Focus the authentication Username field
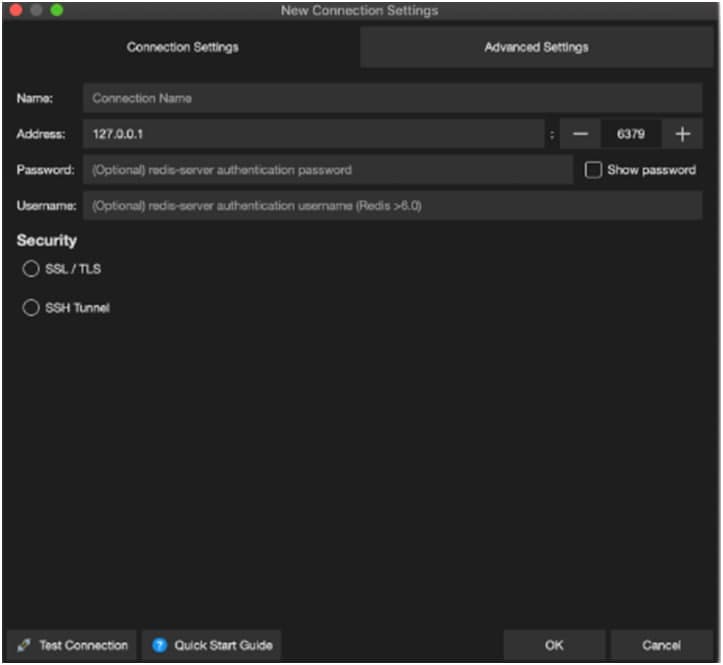This screenshot has height=665, width=723. [392, 205]
